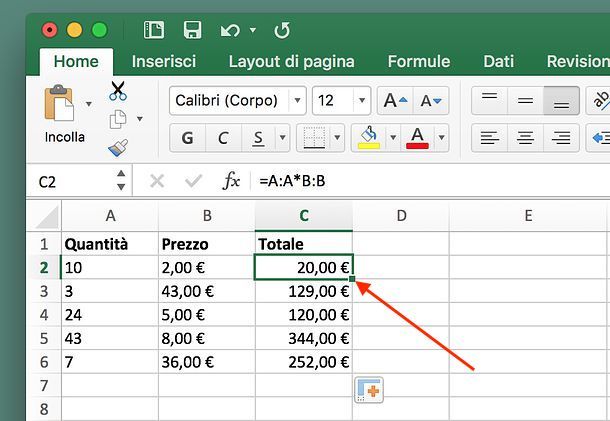Toggle top vertical alignment
Viewport: 610px width, 421px height.
489,101
